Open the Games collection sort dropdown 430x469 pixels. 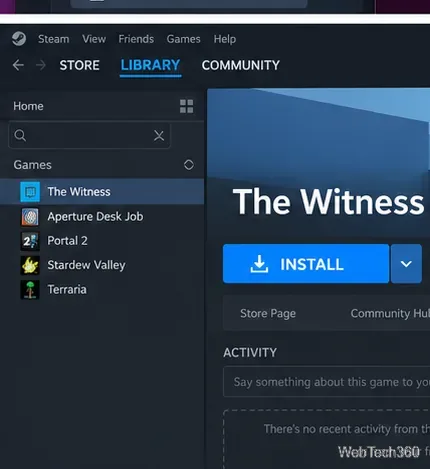coord(189,165)
